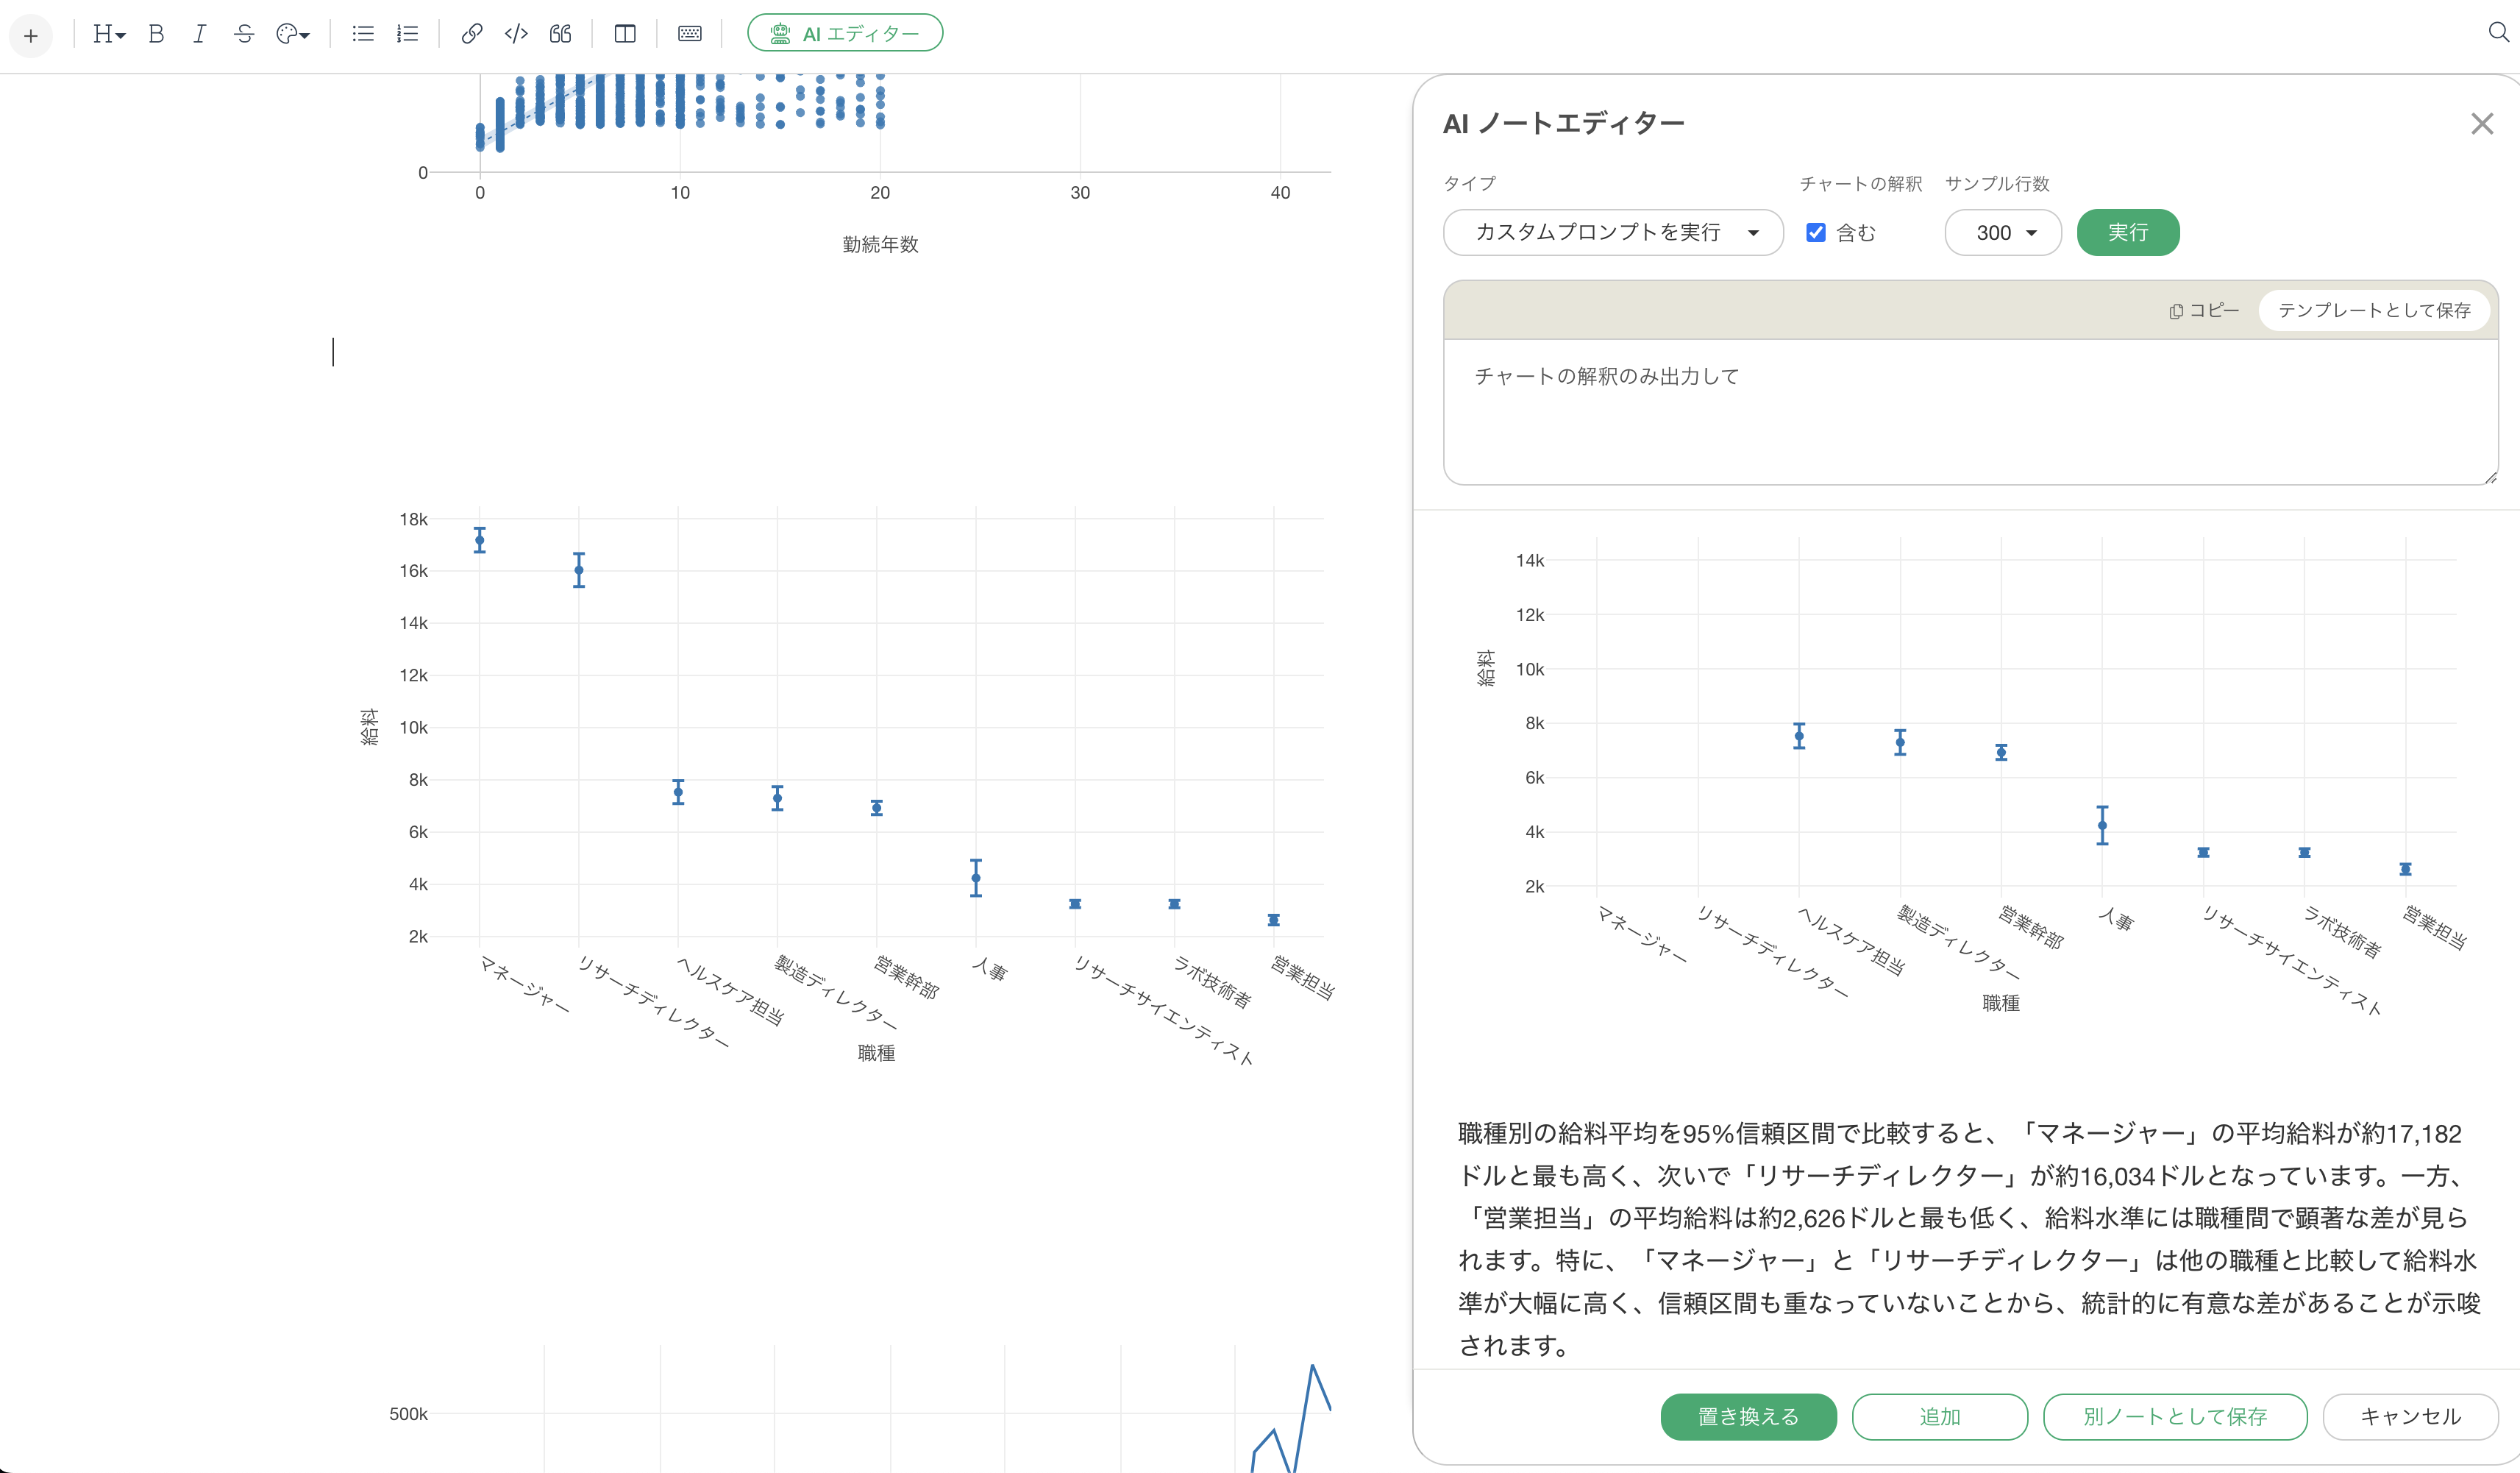Apply italic formatting
This screenshot has width=2520, height=1473.
coord(200,34)
